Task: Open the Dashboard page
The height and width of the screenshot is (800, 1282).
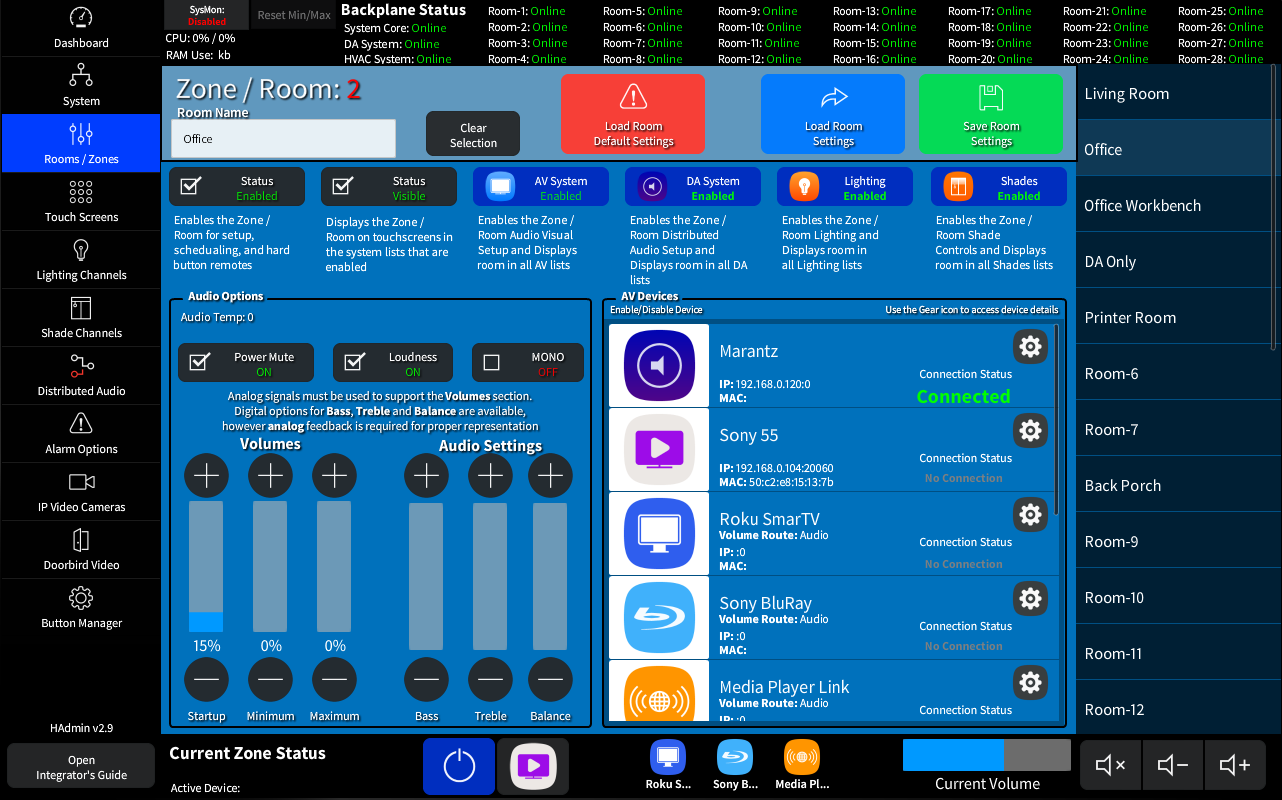Action: coord(81,28)
